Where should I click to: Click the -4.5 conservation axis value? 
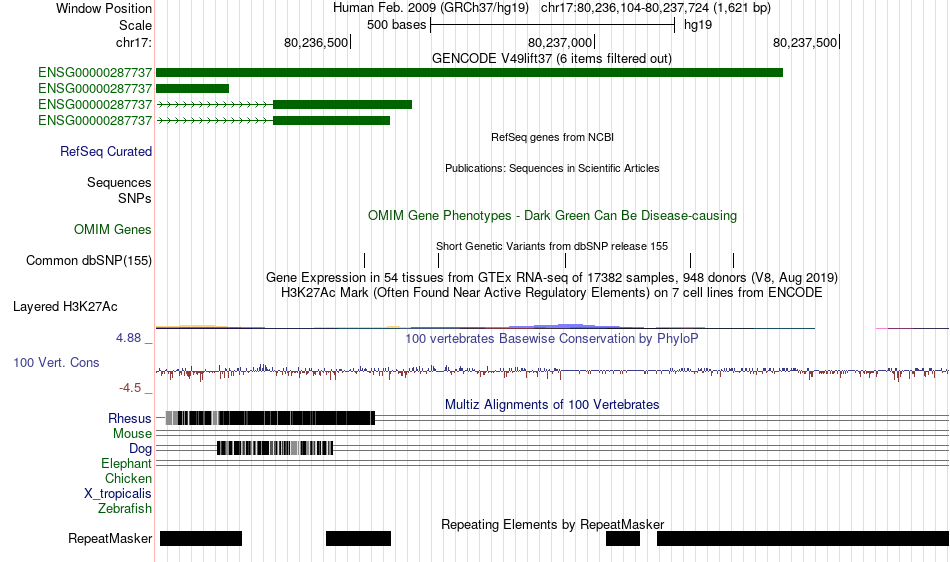[130, 388]
